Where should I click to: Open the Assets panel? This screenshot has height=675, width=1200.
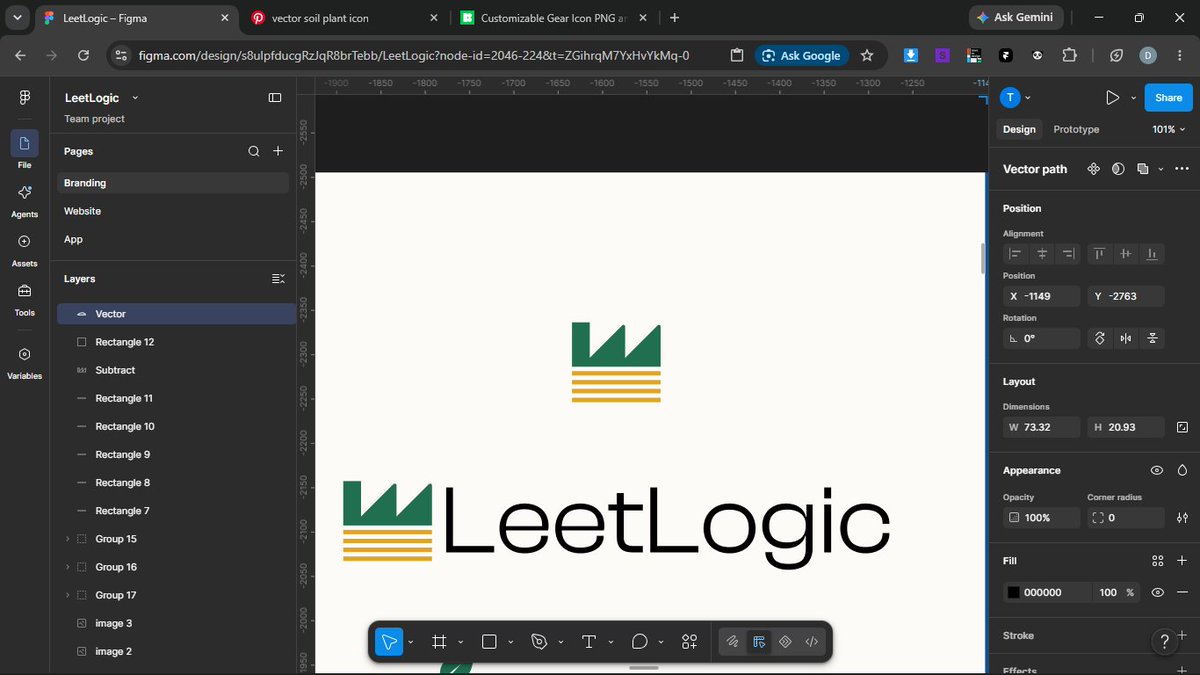(x=25, y=250)
